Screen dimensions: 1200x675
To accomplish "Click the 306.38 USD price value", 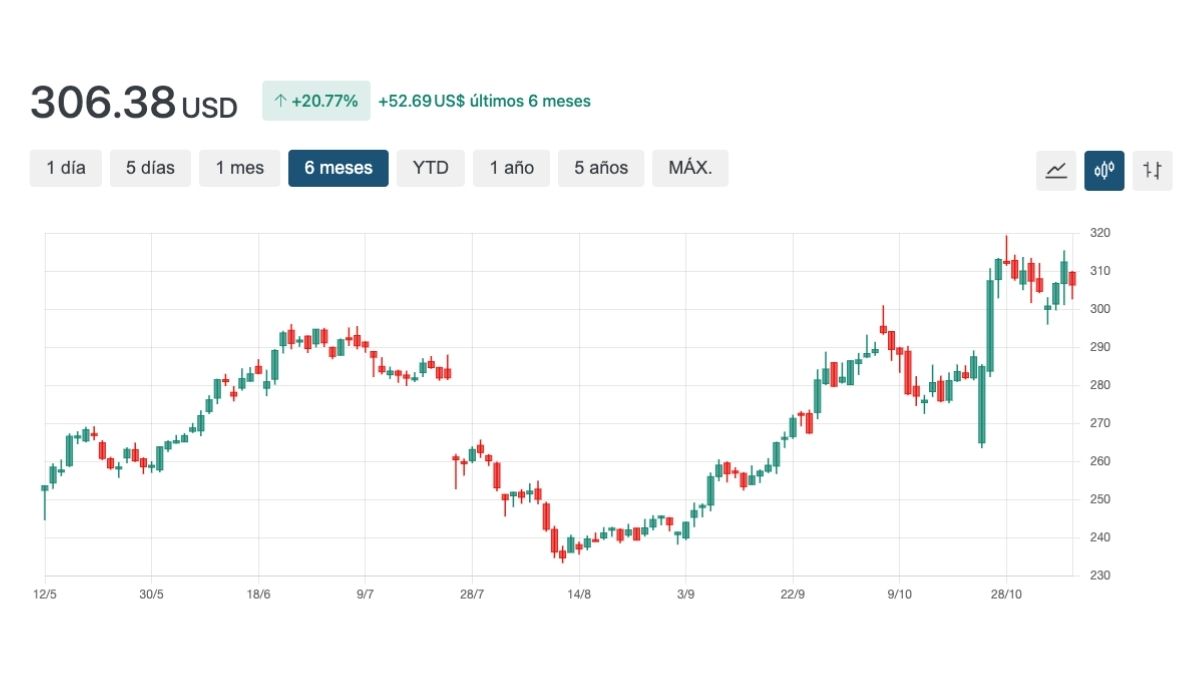I will 134,103.
